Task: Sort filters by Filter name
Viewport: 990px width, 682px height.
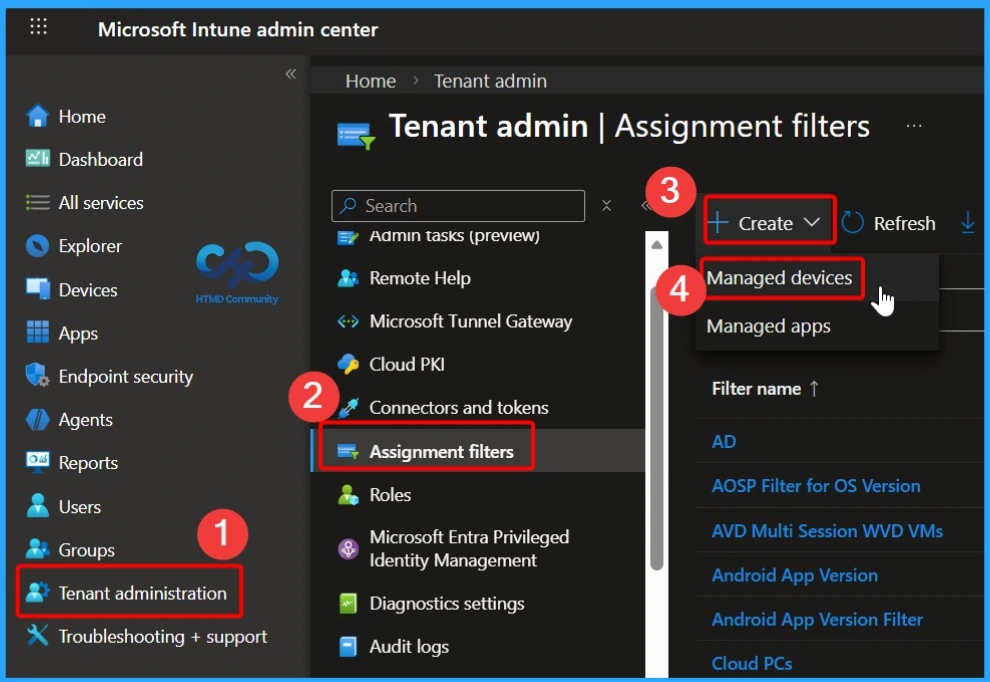Action: 763,388
